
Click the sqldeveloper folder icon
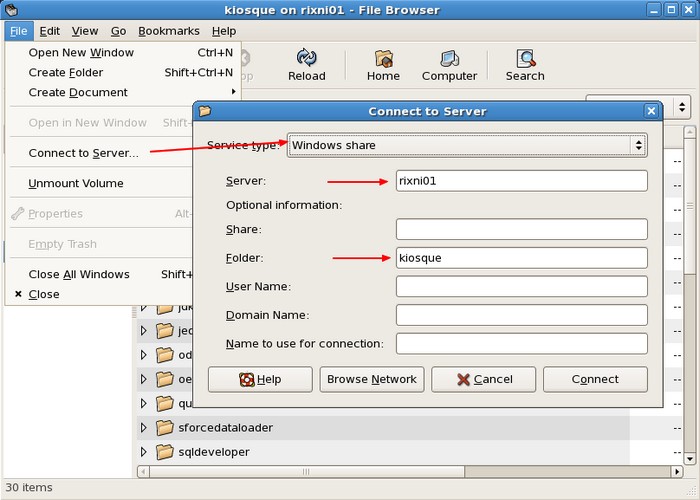click(x=165, y=452)
